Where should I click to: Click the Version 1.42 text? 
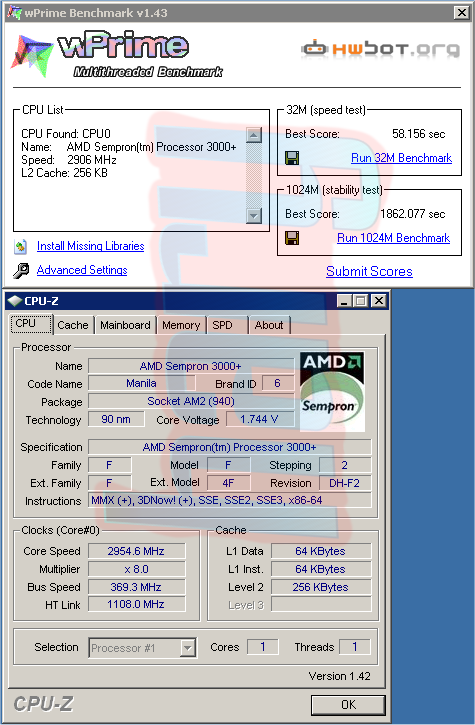pos(339,676)
